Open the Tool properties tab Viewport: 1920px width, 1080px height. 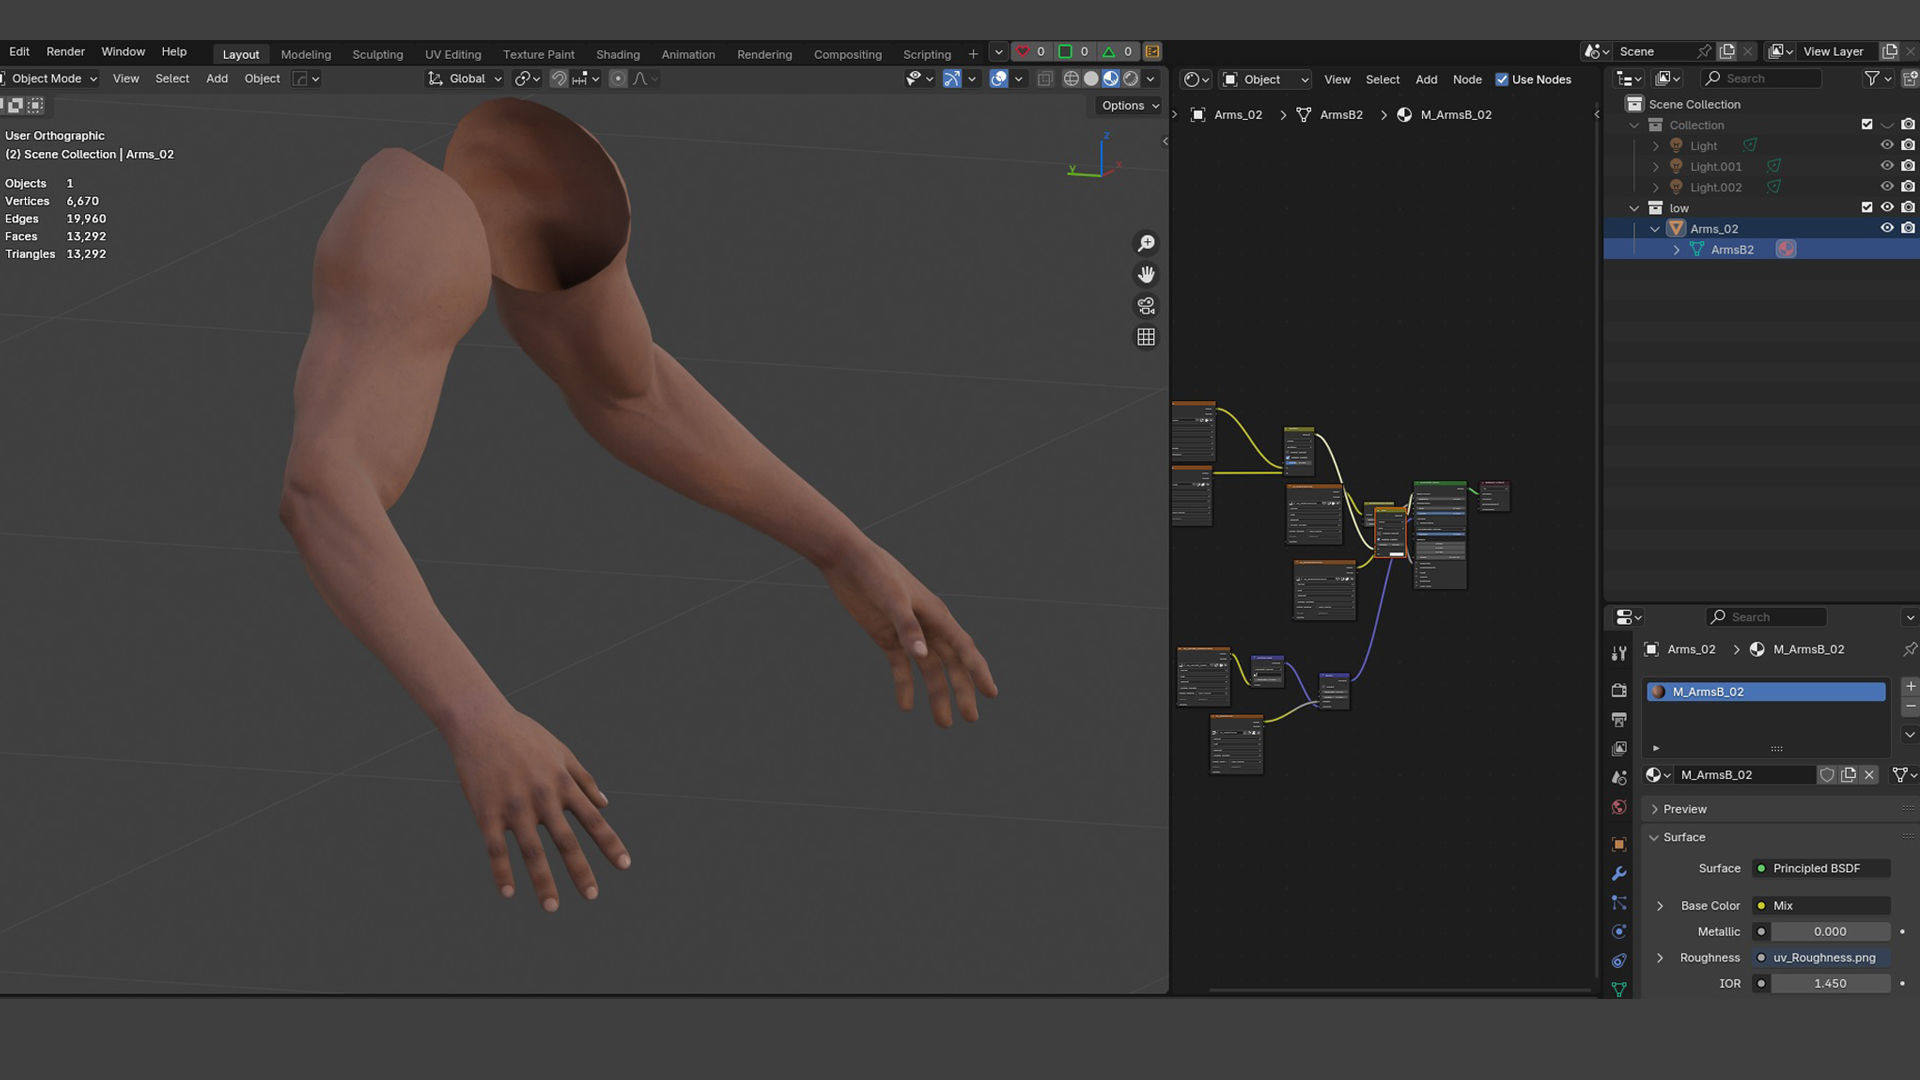click(1619, 653)
